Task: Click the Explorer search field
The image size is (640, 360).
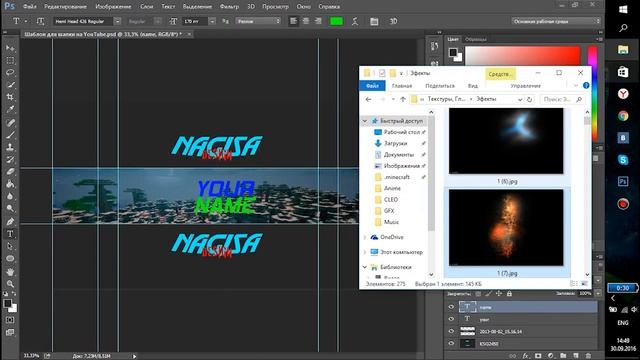Action: tap(562, 99)
